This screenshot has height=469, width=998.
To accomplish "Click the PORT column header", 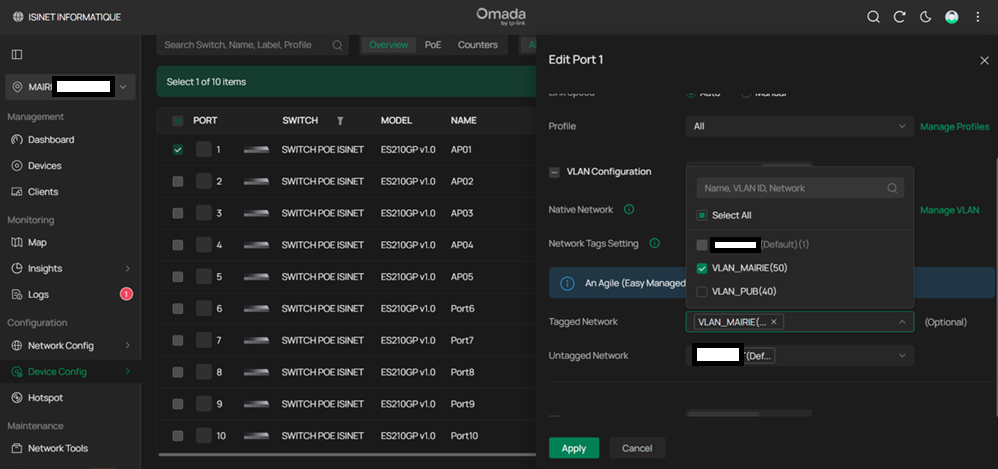I will tap(206, 121).
